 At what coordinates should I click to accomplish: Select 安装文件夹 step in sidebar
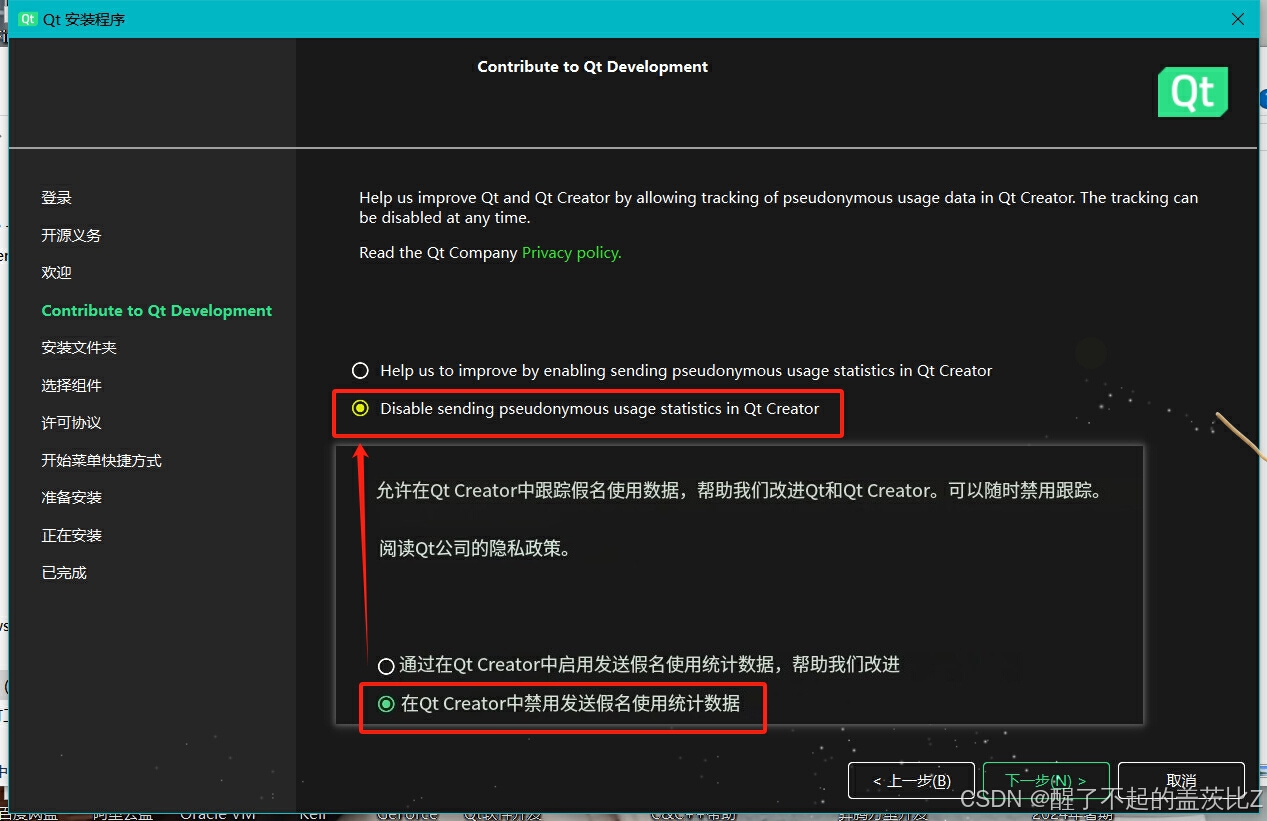(x=79, y=348)
